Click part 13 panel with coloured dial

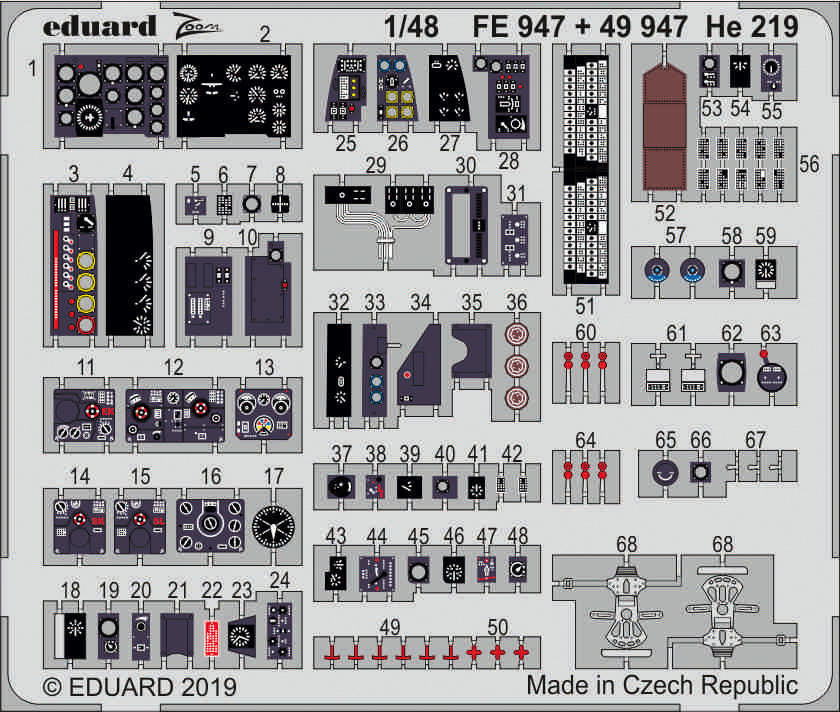tap(264, 415)
